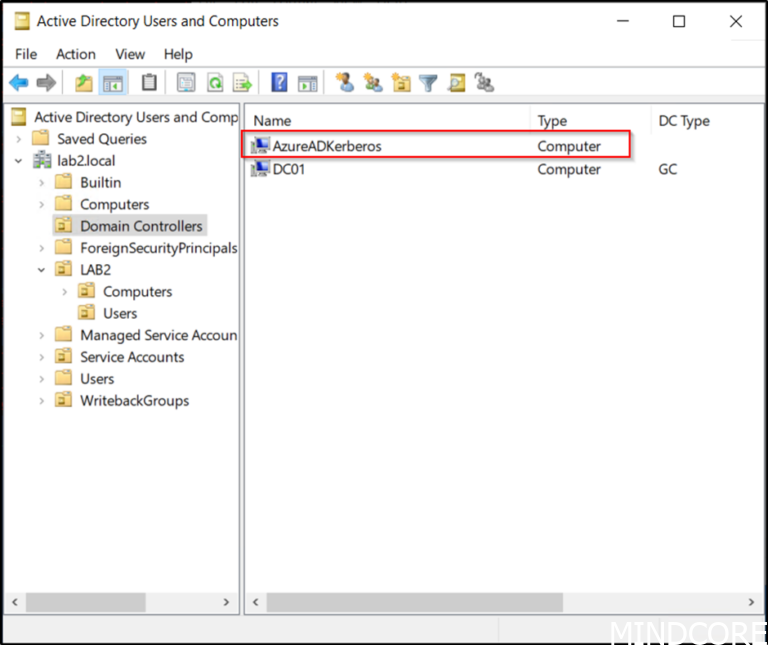Select the AzureADKerberos row name

(x=327, y=146)
